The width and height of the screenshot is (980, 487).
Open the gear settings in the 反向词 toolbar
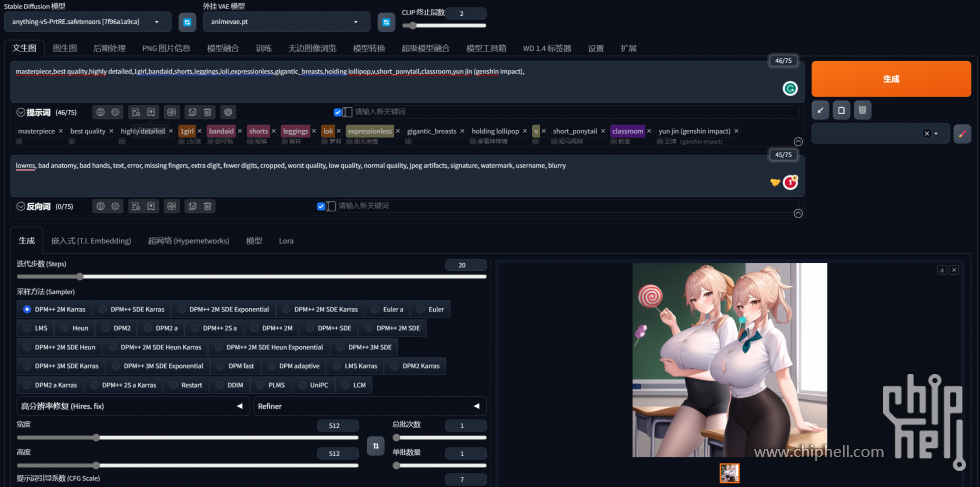[116, 206]
